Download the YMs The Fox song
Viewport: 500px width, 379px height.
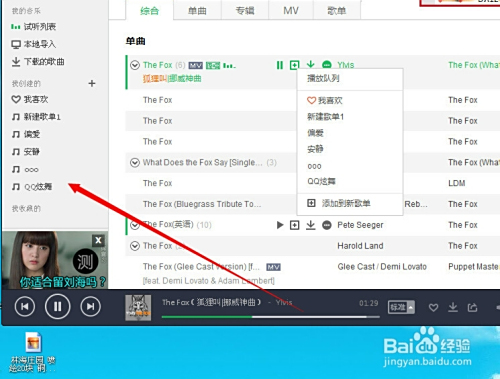(311, 64)
